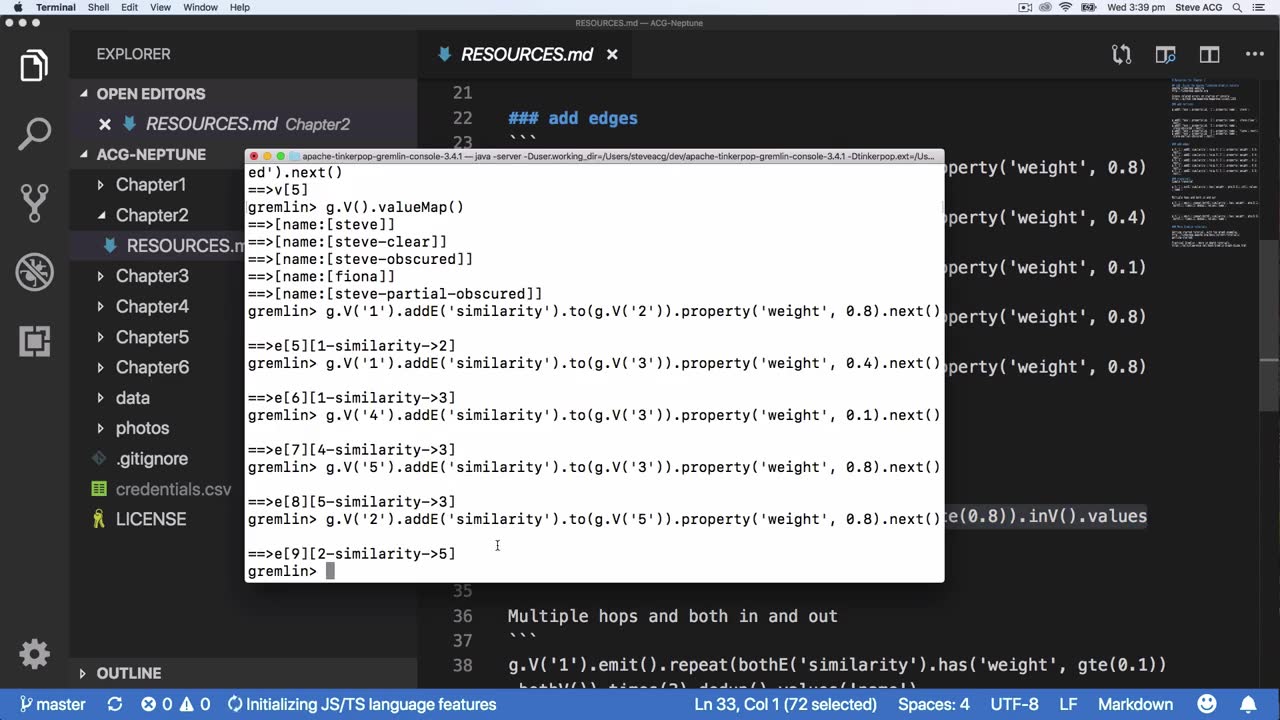
Task: Select the RESOURCES.md editor tab
Action: pos(527,55)
